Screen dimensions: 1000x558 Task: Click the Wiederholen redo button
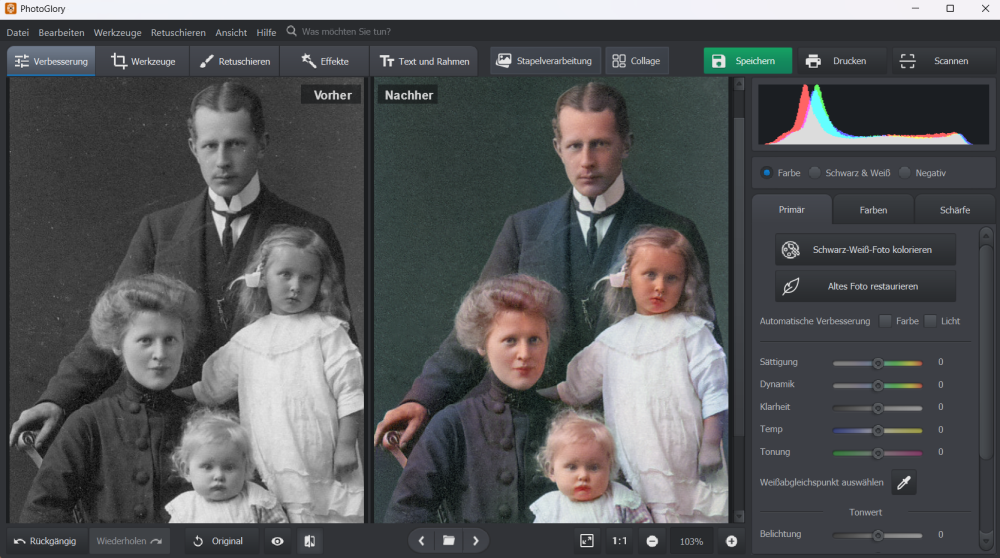129,541
